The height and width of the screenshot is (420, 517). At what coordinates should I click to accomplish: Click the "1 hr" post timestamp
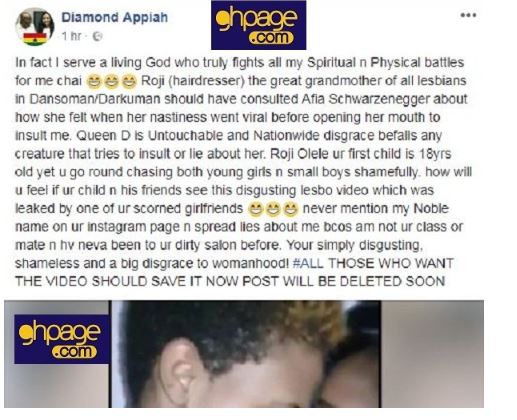(x=71, y=36)
